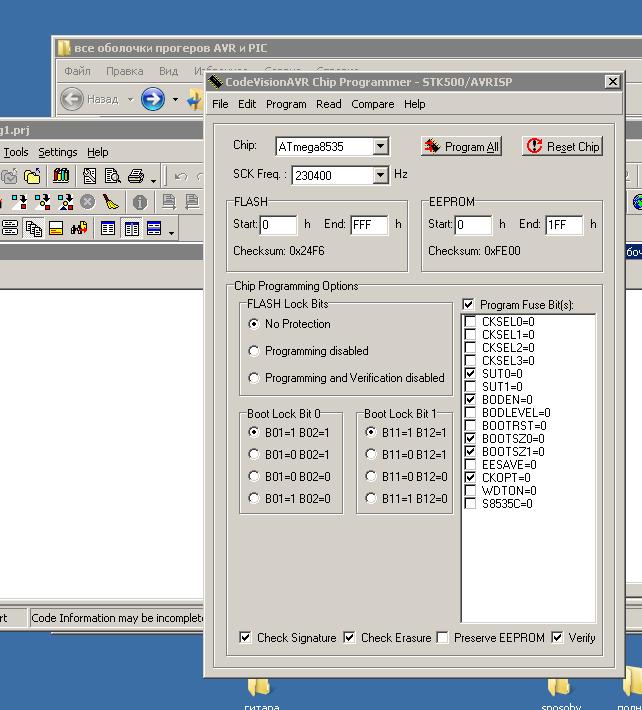Toggle Check Erasure checkbox
Image resolution: width=642 pixels, height=710 pixels.
(349, 638)
